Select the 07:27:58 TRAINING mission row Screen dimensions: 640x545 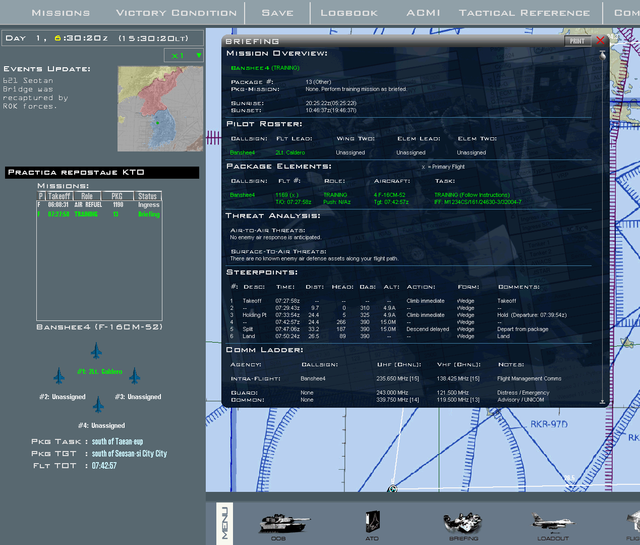(x=99, y=214)
